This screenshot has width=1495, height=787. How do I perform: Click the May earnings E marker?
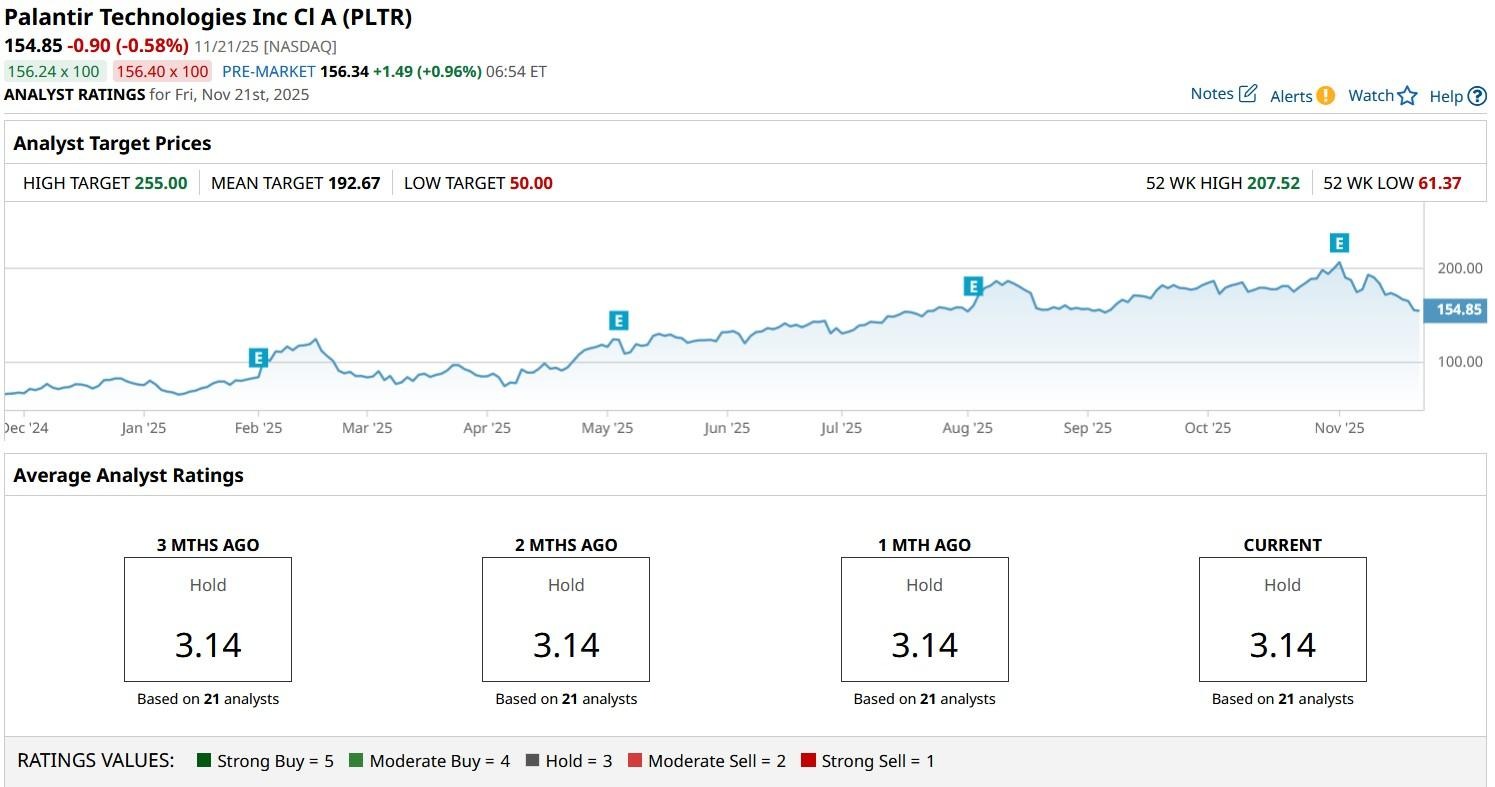click(x=618, y=321)
